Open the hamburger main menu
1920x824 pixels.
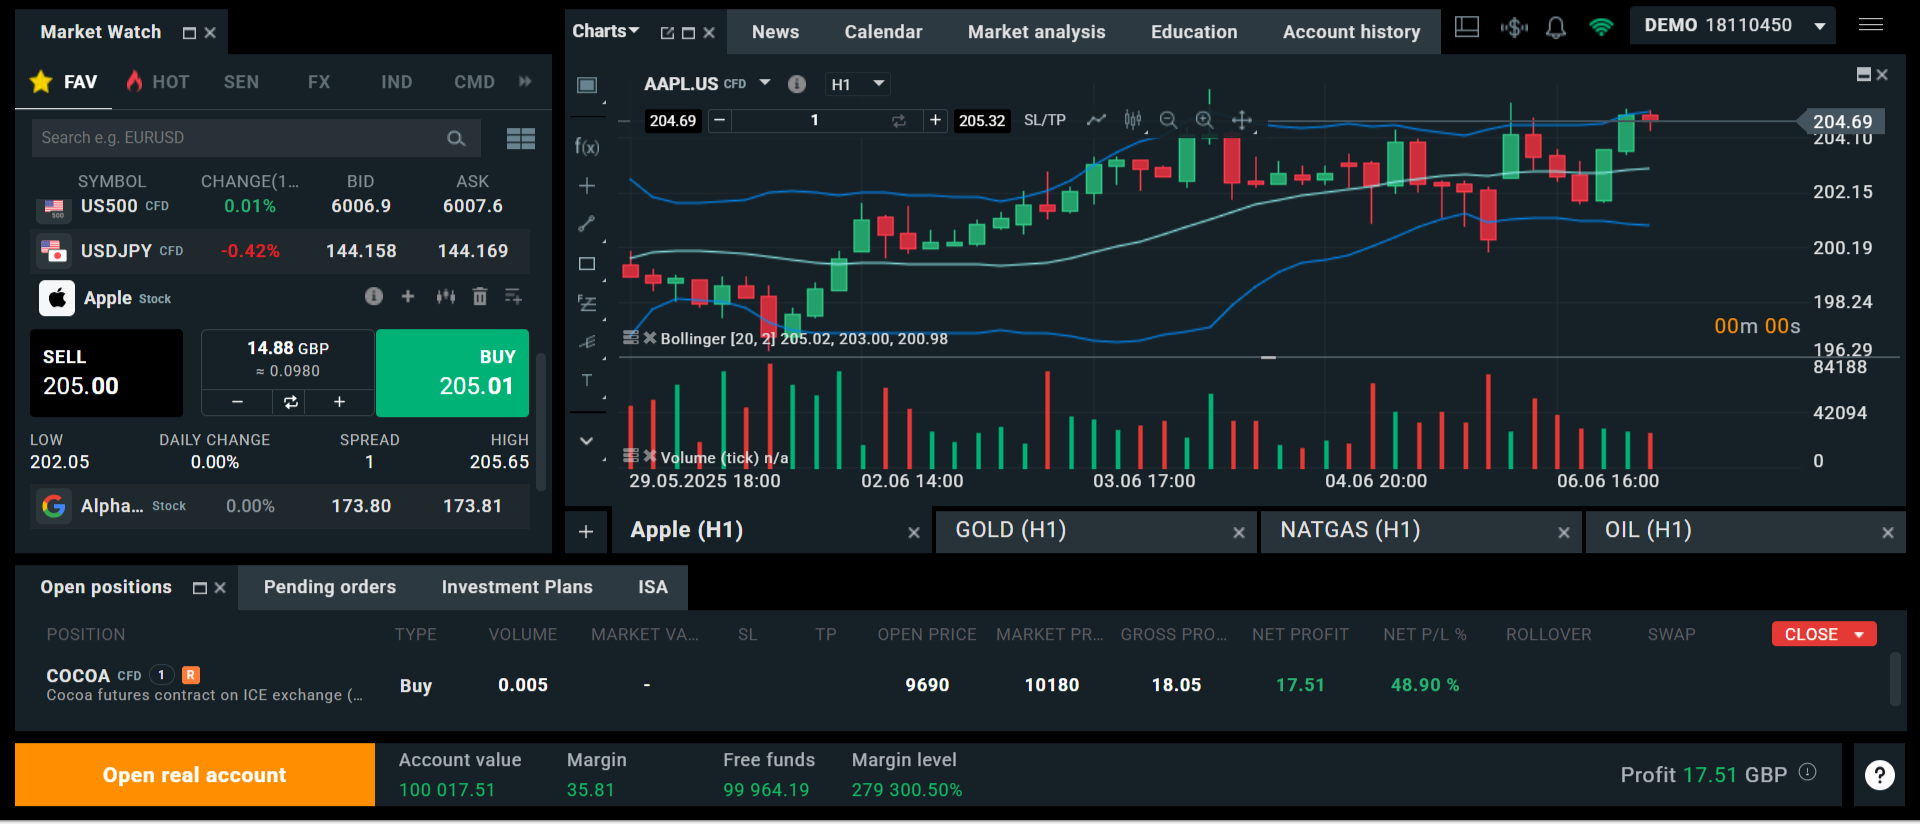(x=1871, y=25)
